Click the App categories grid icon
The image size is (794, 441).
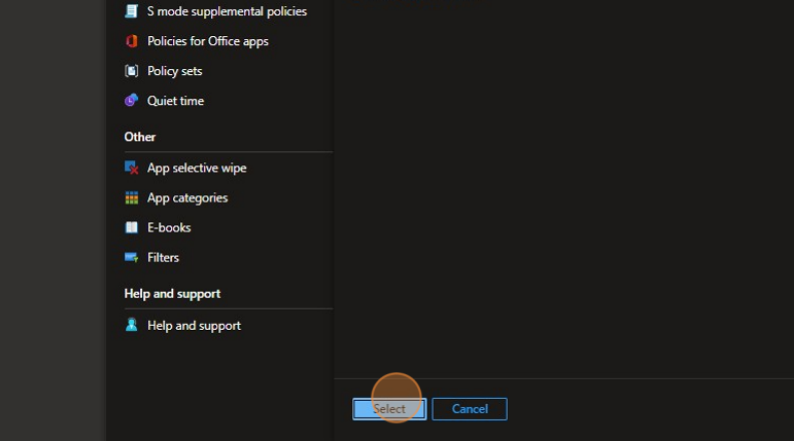click(x=131, y=198)
